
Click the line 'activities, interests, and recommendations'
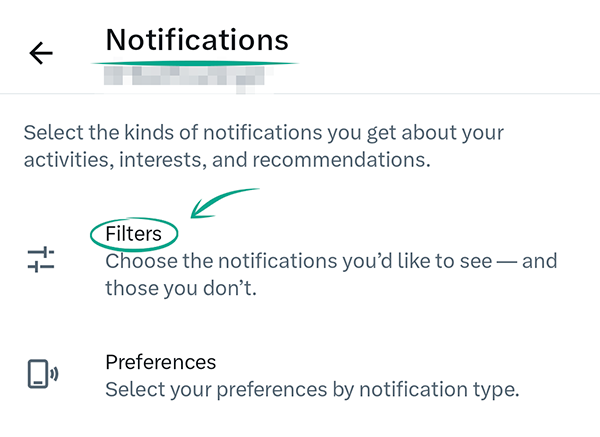click(225, 159)
